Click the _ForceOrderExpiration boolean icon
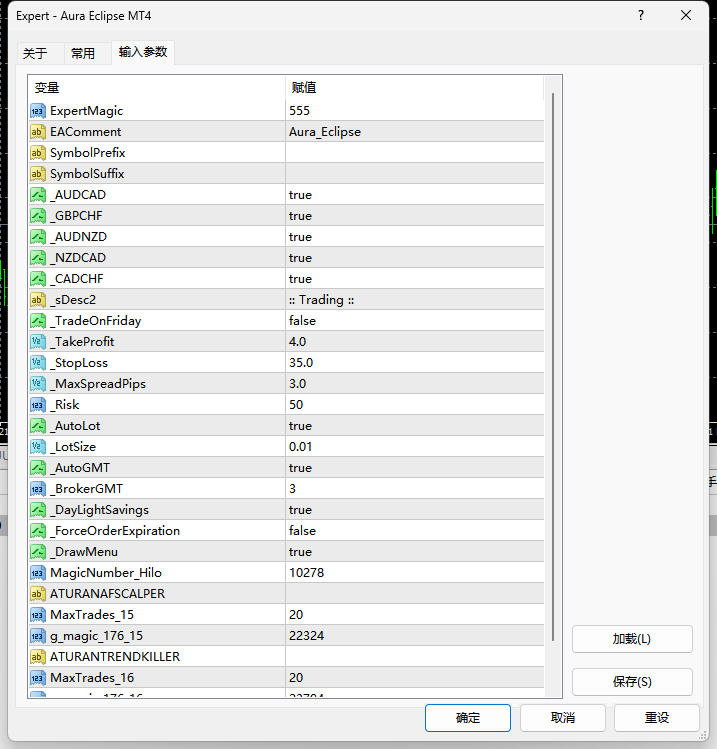 click(x=38, y=531)
